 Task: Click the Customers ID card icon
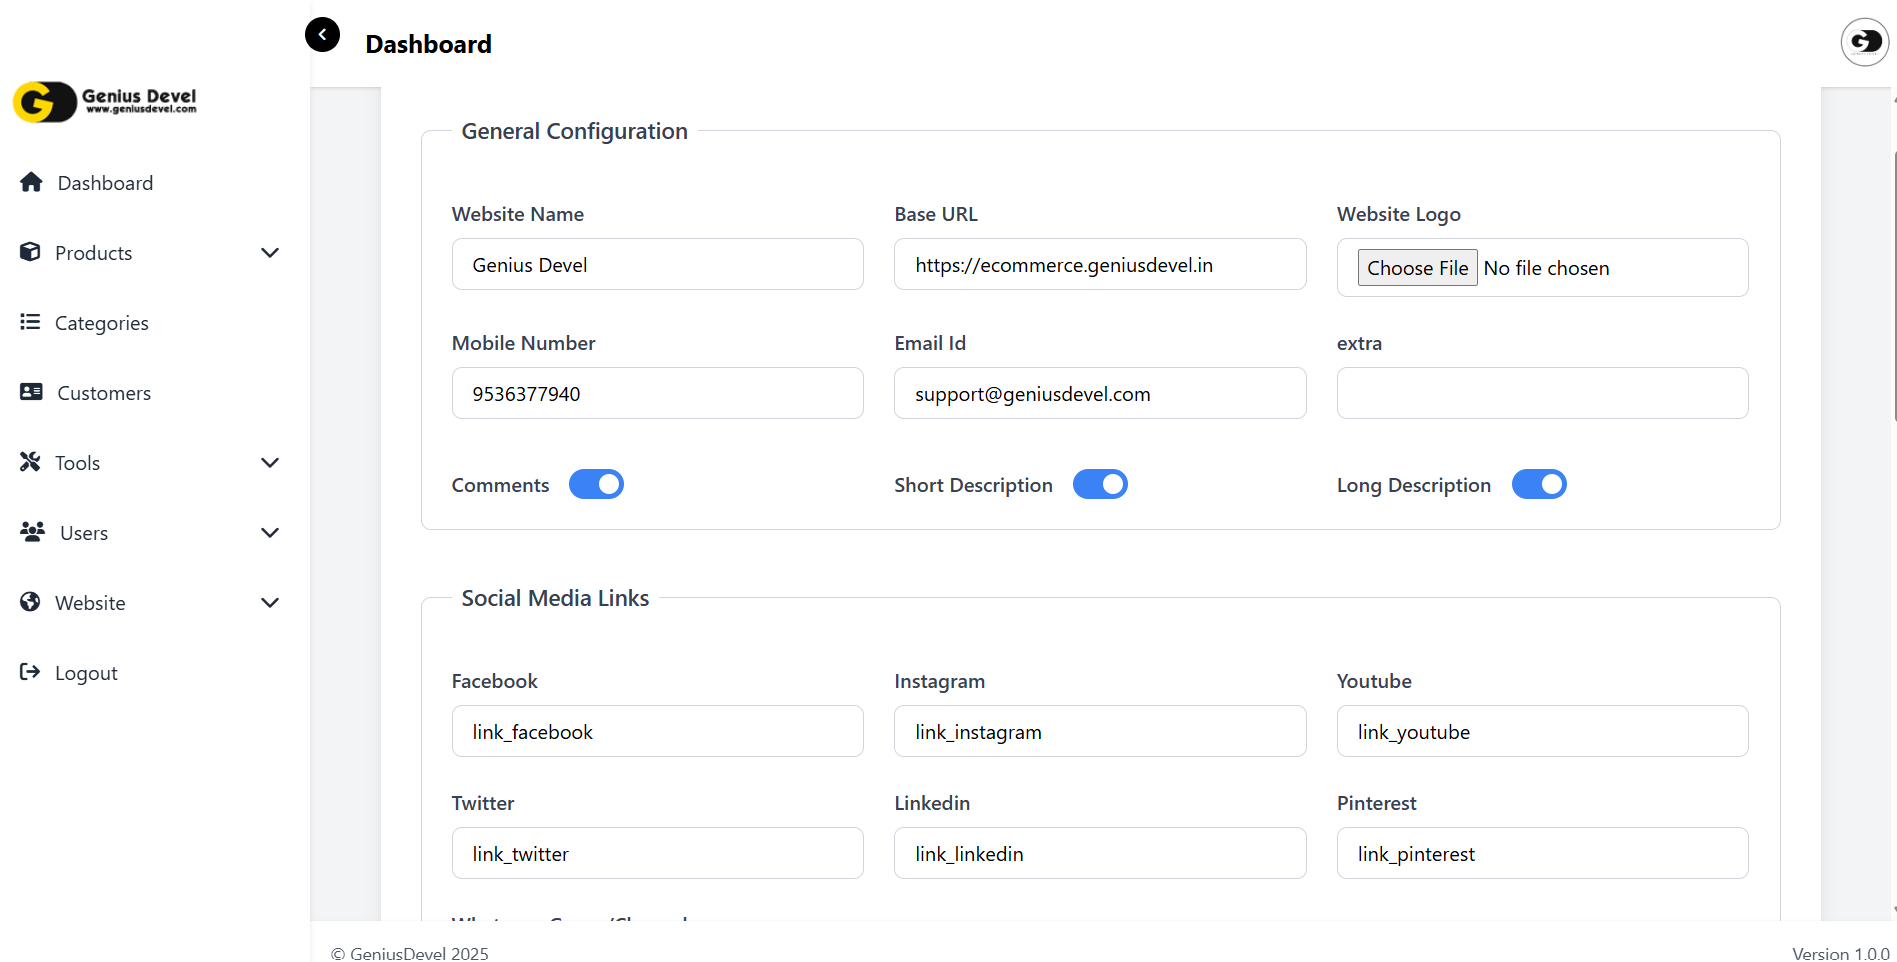(31, 392)
